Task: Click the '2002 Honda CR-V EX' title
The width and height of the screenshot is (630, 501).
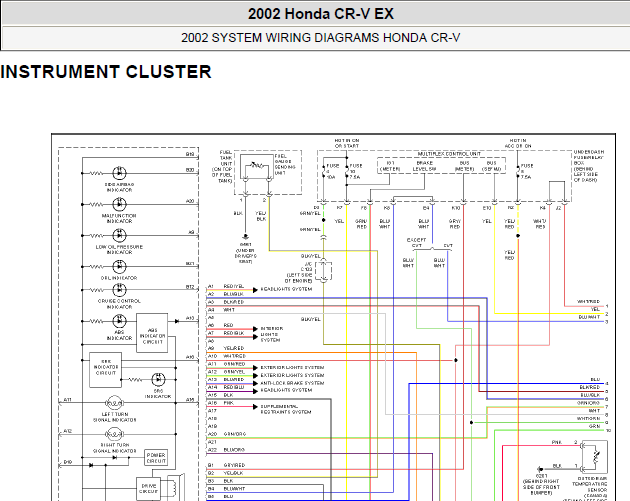Action: [x=321, y=14]
